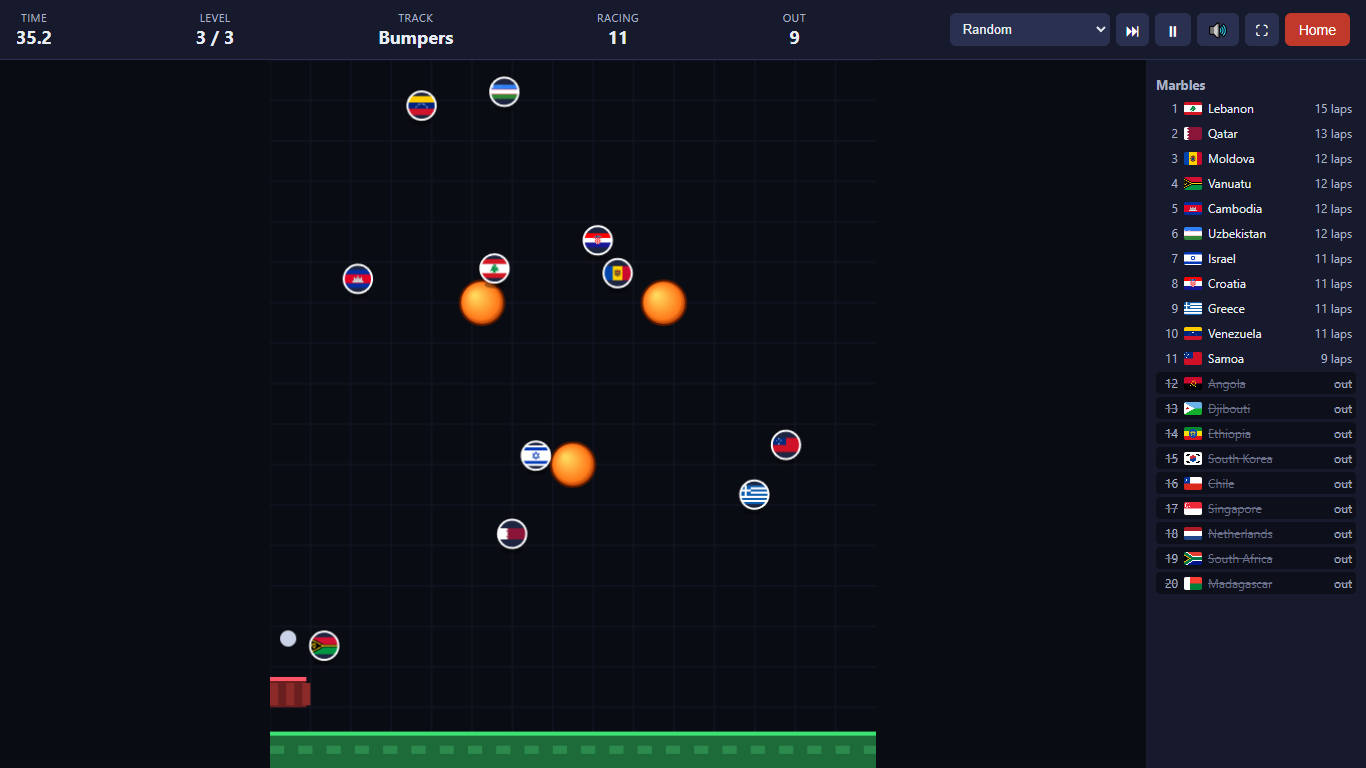The width and height of the screenshot is (1366, 768).
Task: Select the Greece flag in the marbles list
Action: point(1193,309)
